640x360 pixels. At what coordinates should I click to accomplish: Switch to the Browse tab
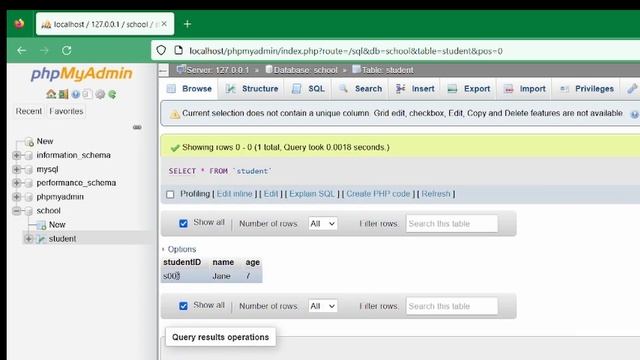189,89
